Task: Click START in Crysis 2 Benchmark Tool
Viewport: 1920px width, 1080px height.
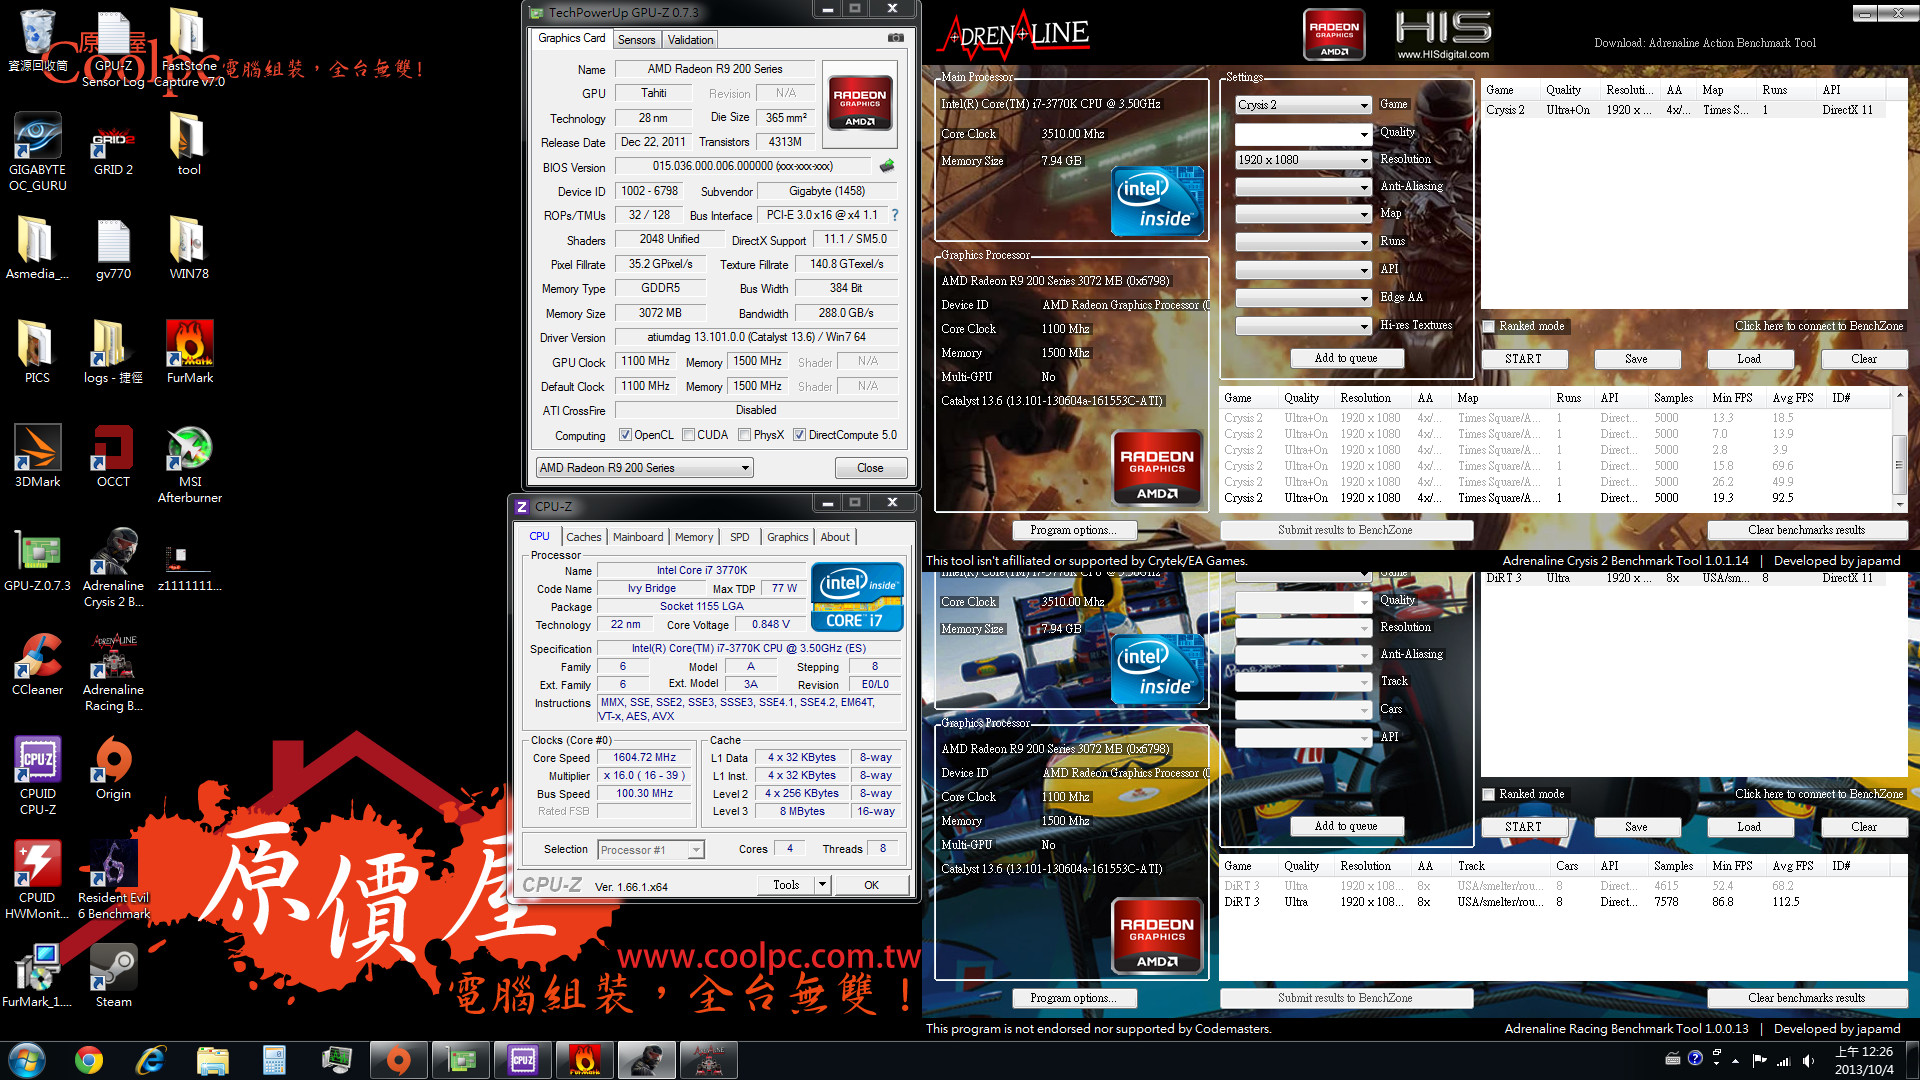Action: click(x=1523, y=359)
